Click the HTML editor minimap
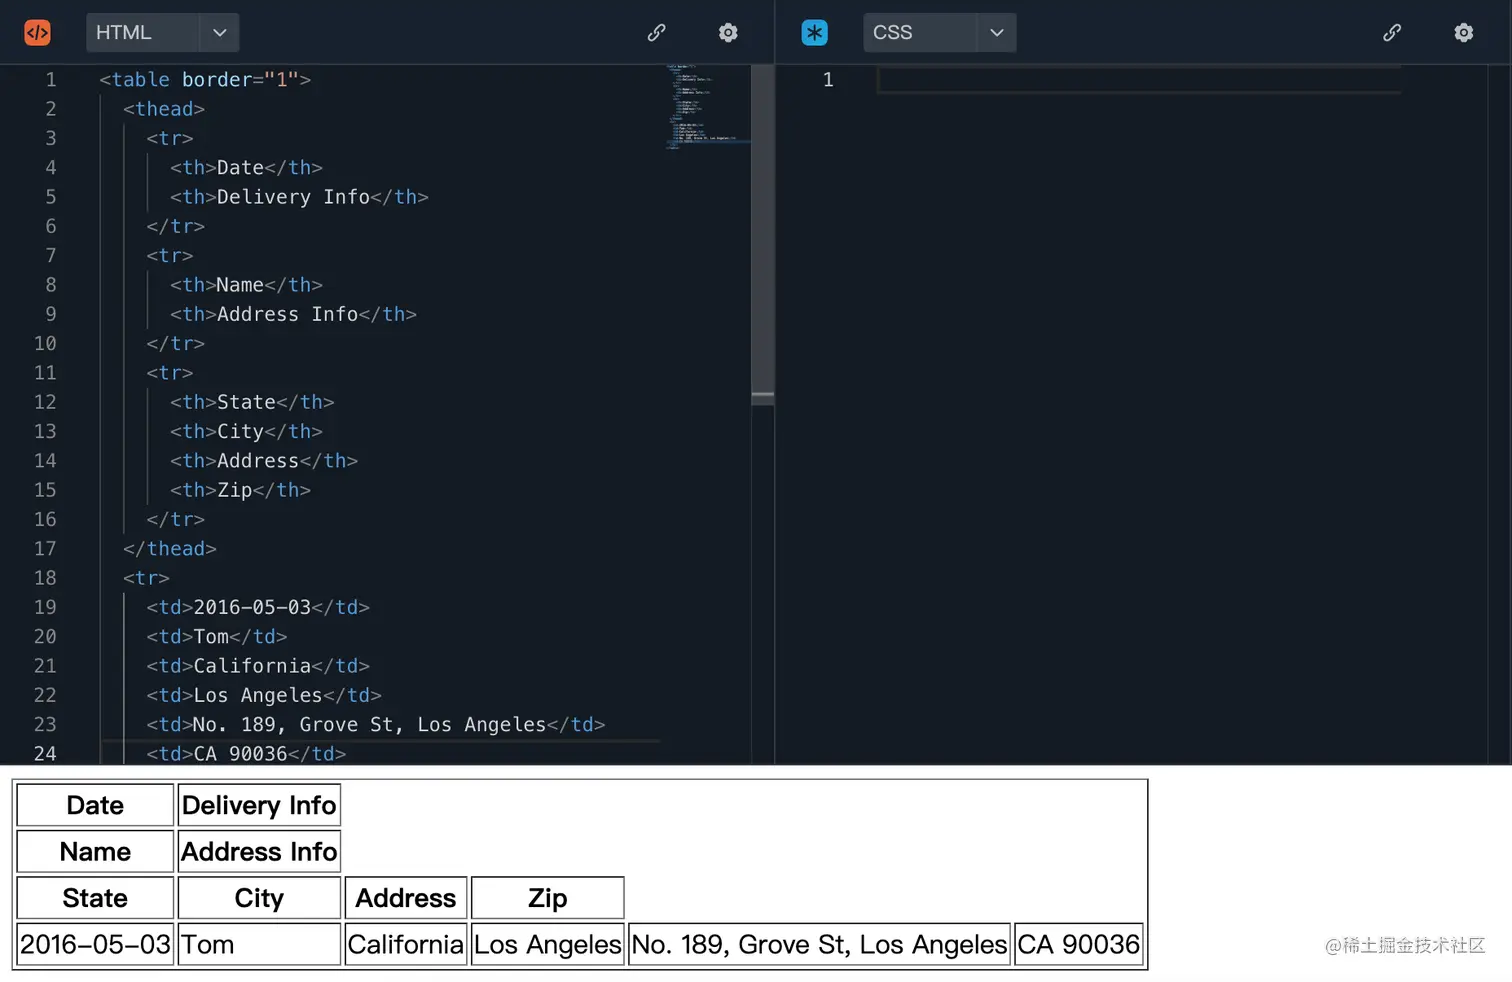 click(708, 107)
